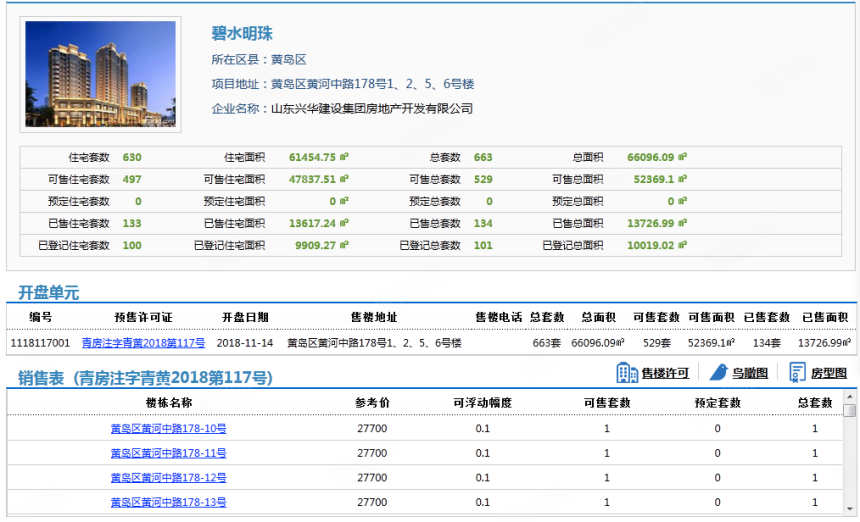
Task: Click the 楼栋名称 column header
Action: click(168, 403)
